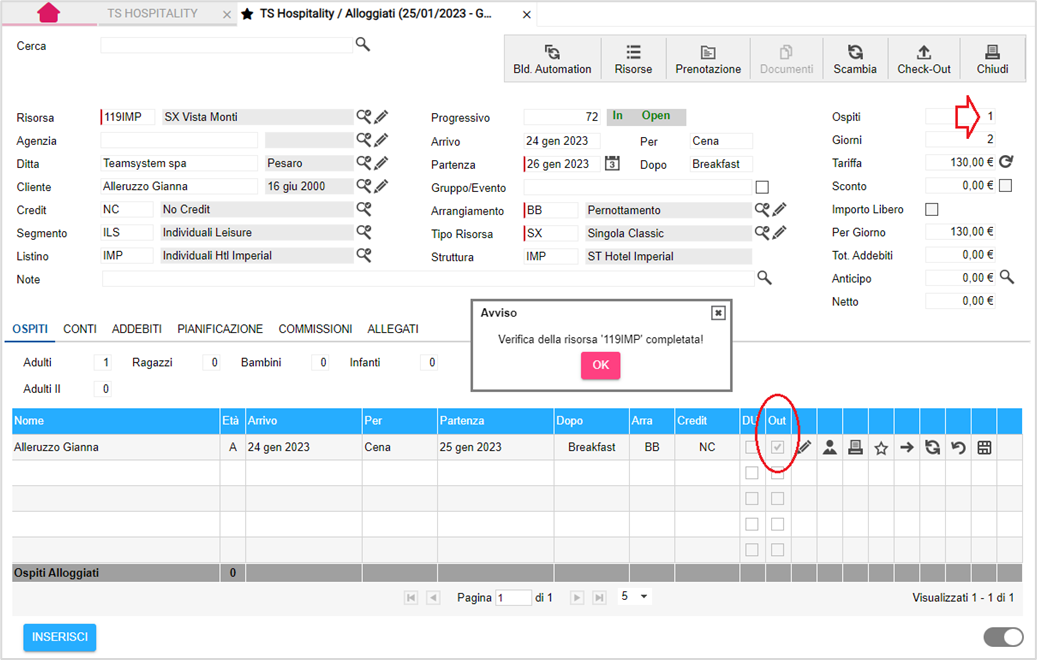Switch to the PIANIFICAZIONE tab

coord(220,329)
